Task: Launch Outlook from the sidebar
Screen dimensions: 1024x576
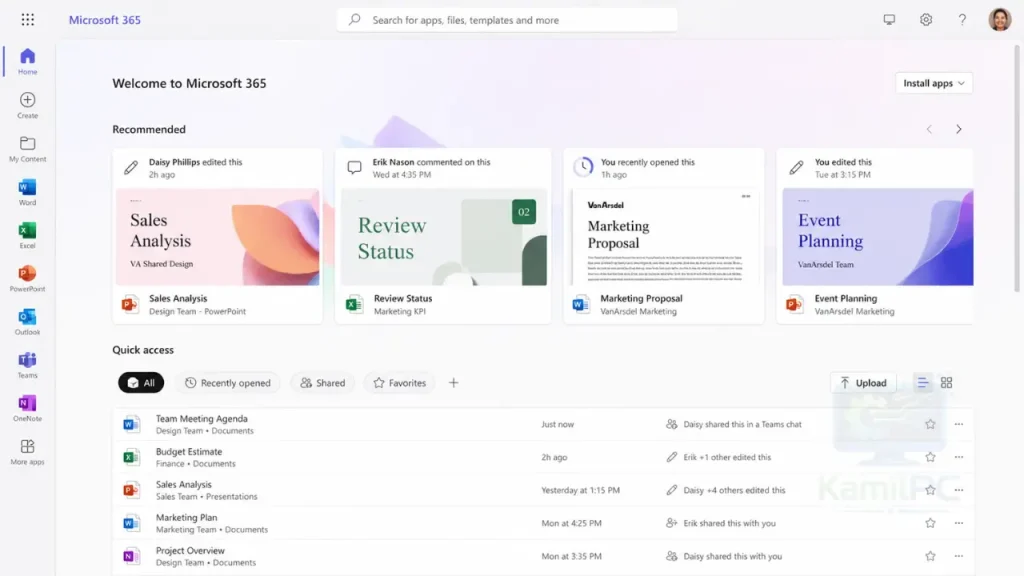Action: [x=27, y=322]
